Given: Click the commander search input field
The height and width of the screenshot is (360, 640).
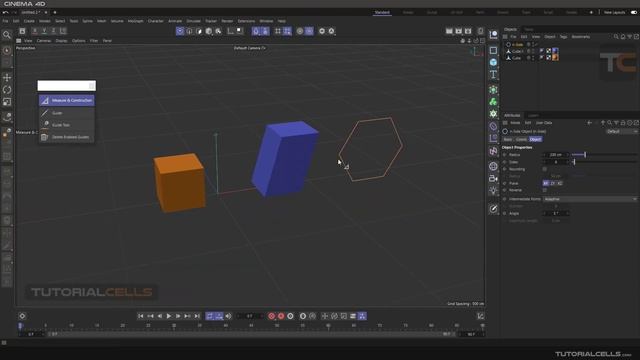Looking at the screenshot, I should 67,85.
